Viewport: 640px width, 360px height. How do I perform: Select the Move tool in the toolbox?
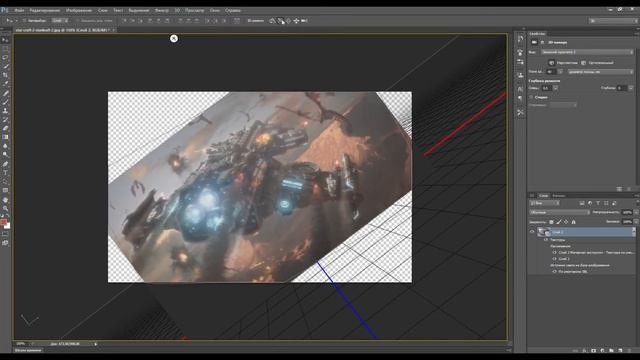coord(5,40)
